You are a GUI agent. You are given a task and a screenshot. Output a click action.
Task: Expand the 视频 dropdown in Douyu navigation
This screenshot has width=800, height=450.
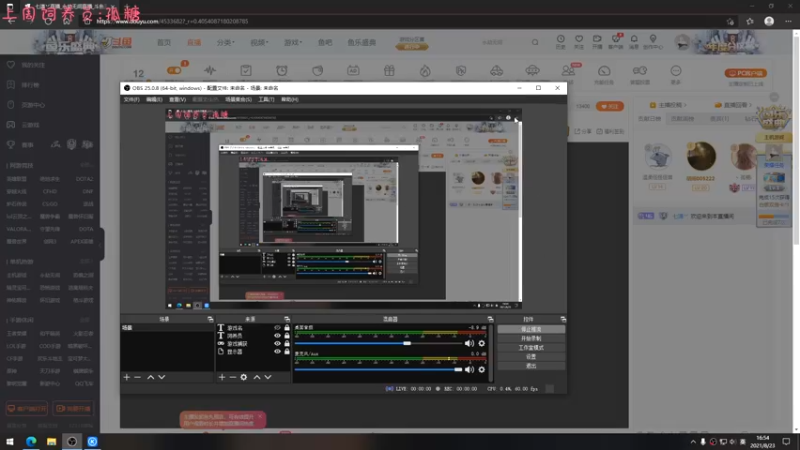(x=259, y=42)
